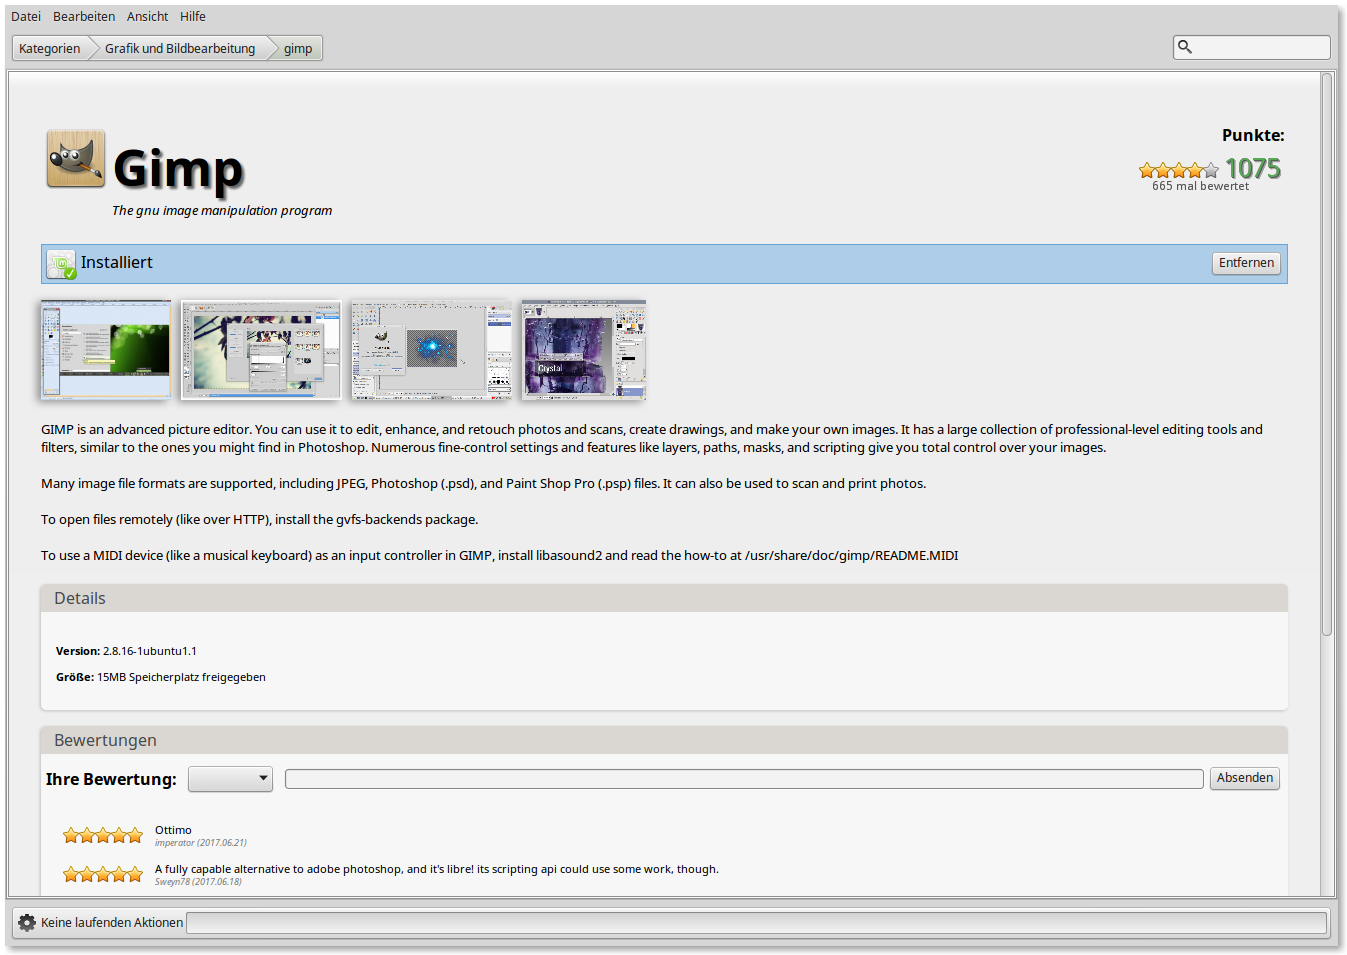Click the Gimp title heading
Screen dimensions: 1347x955
[178, 168]
